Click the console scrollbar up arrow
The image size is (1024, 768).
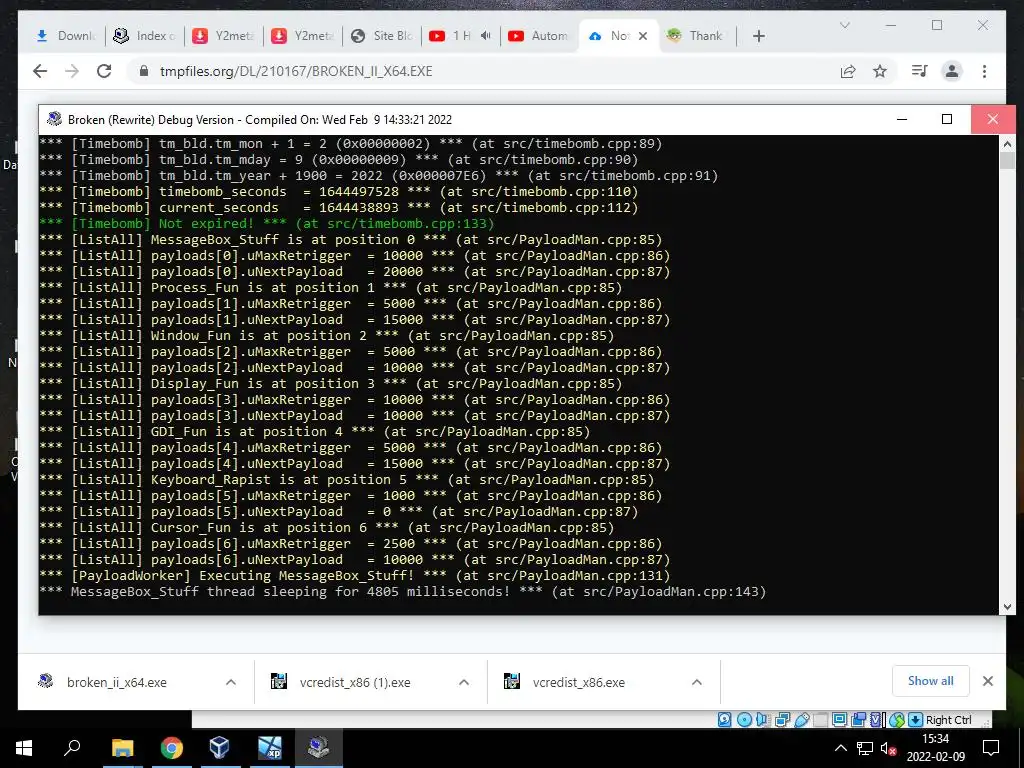(1007, 144)
